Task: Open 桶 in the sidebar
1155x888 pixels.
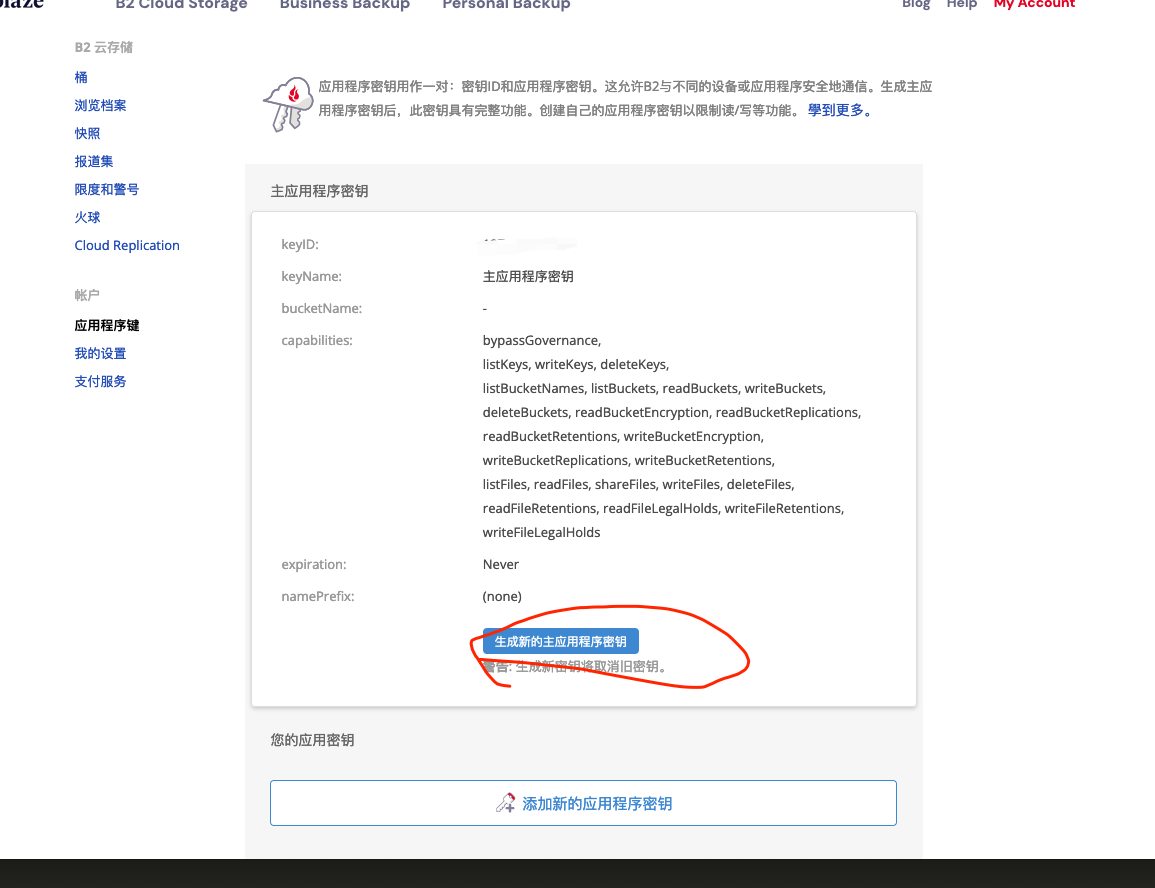Action: tap(81, 77)
